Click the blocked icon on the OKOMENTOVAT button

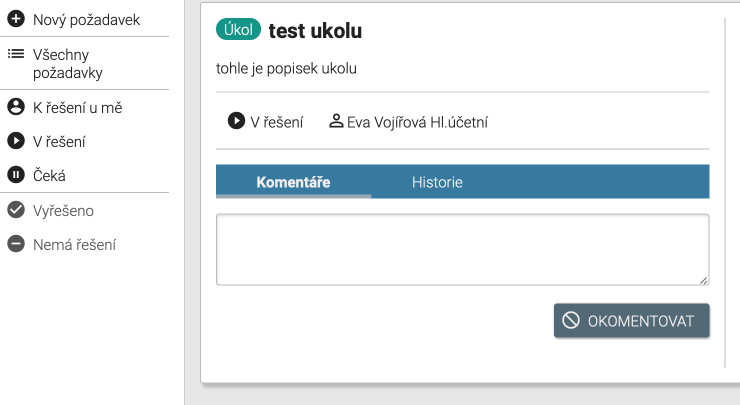coord(571,320)
